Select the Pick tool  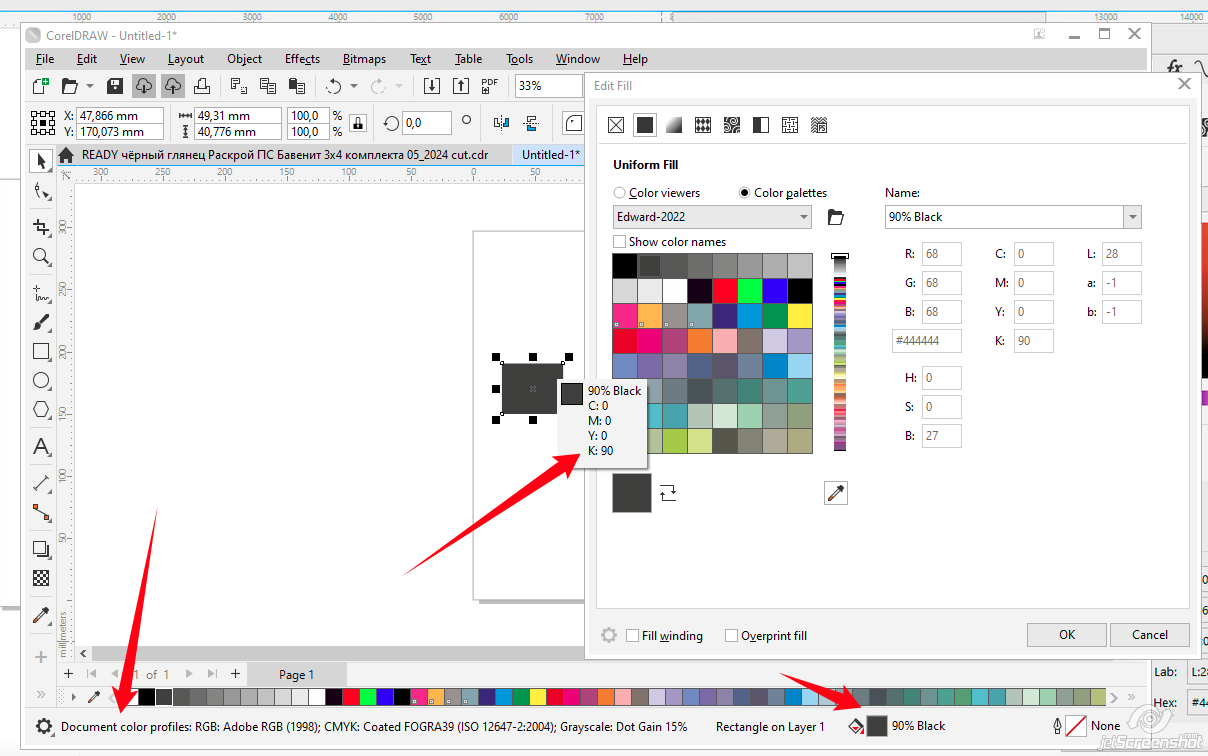(x=41, y=161)
